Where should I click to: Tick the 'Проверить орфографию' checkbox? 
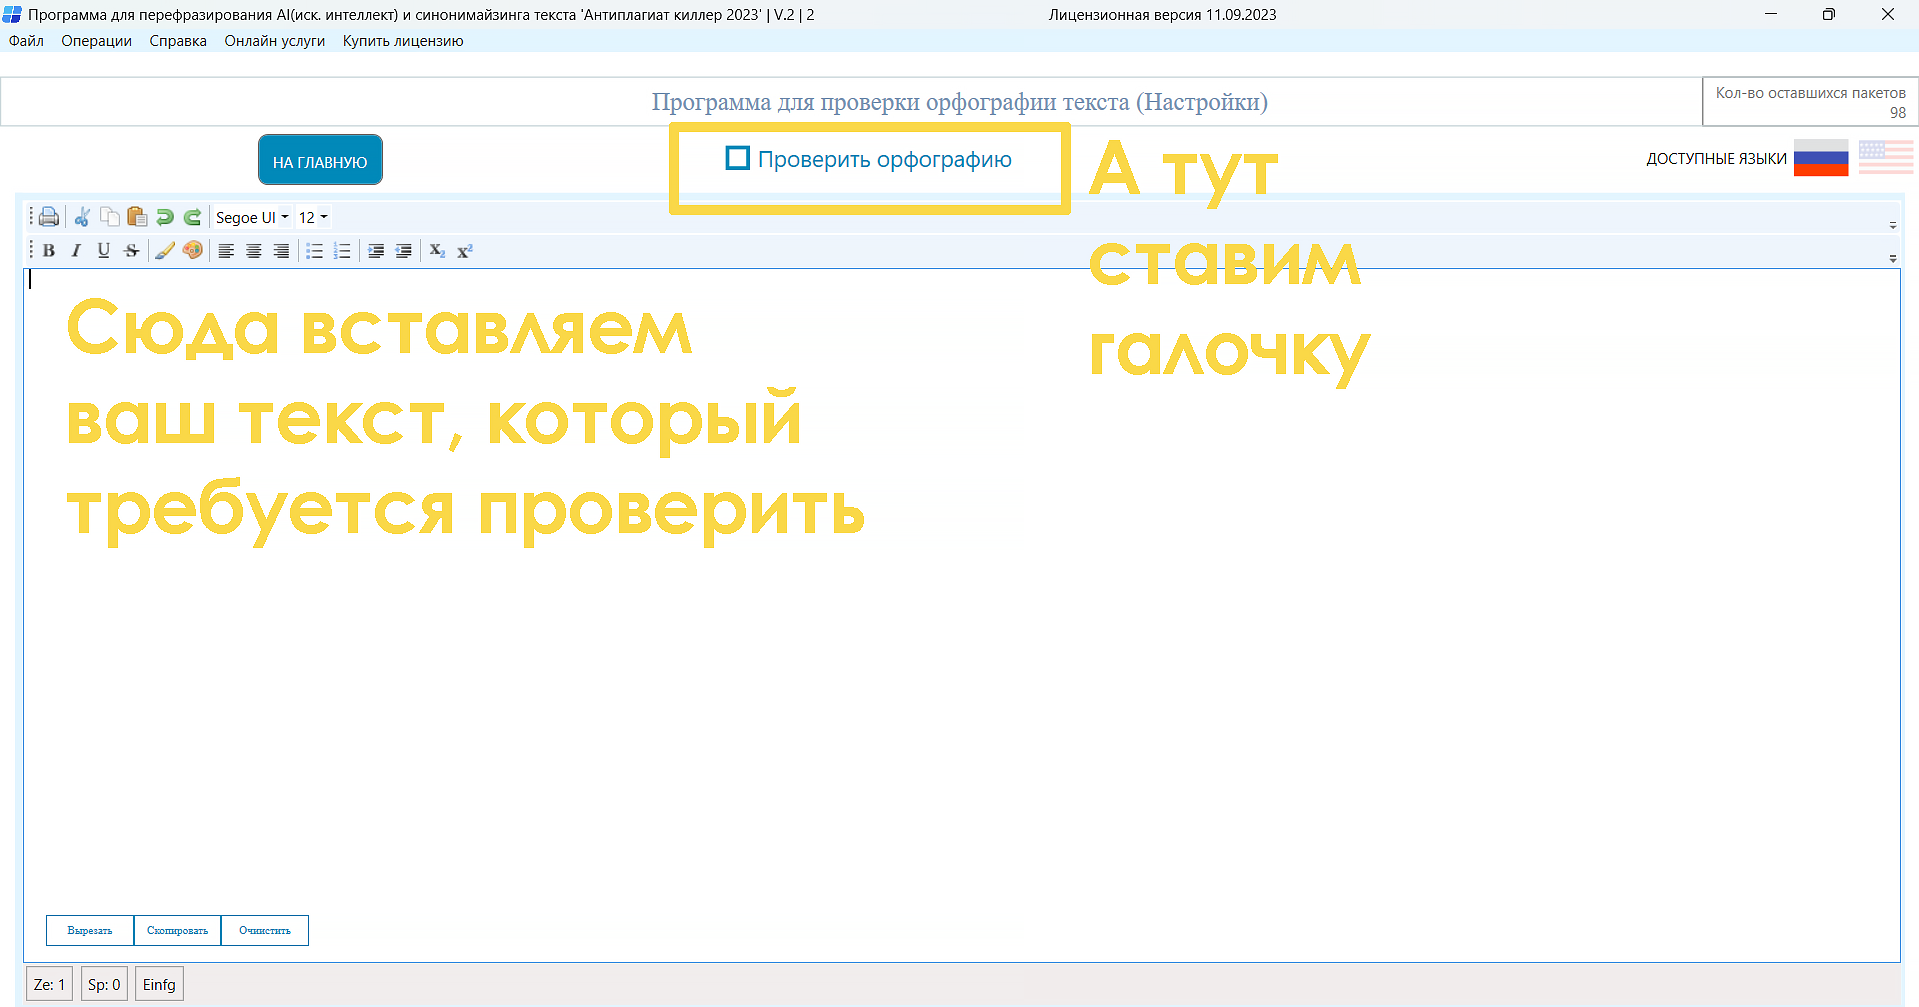[737, 158]
